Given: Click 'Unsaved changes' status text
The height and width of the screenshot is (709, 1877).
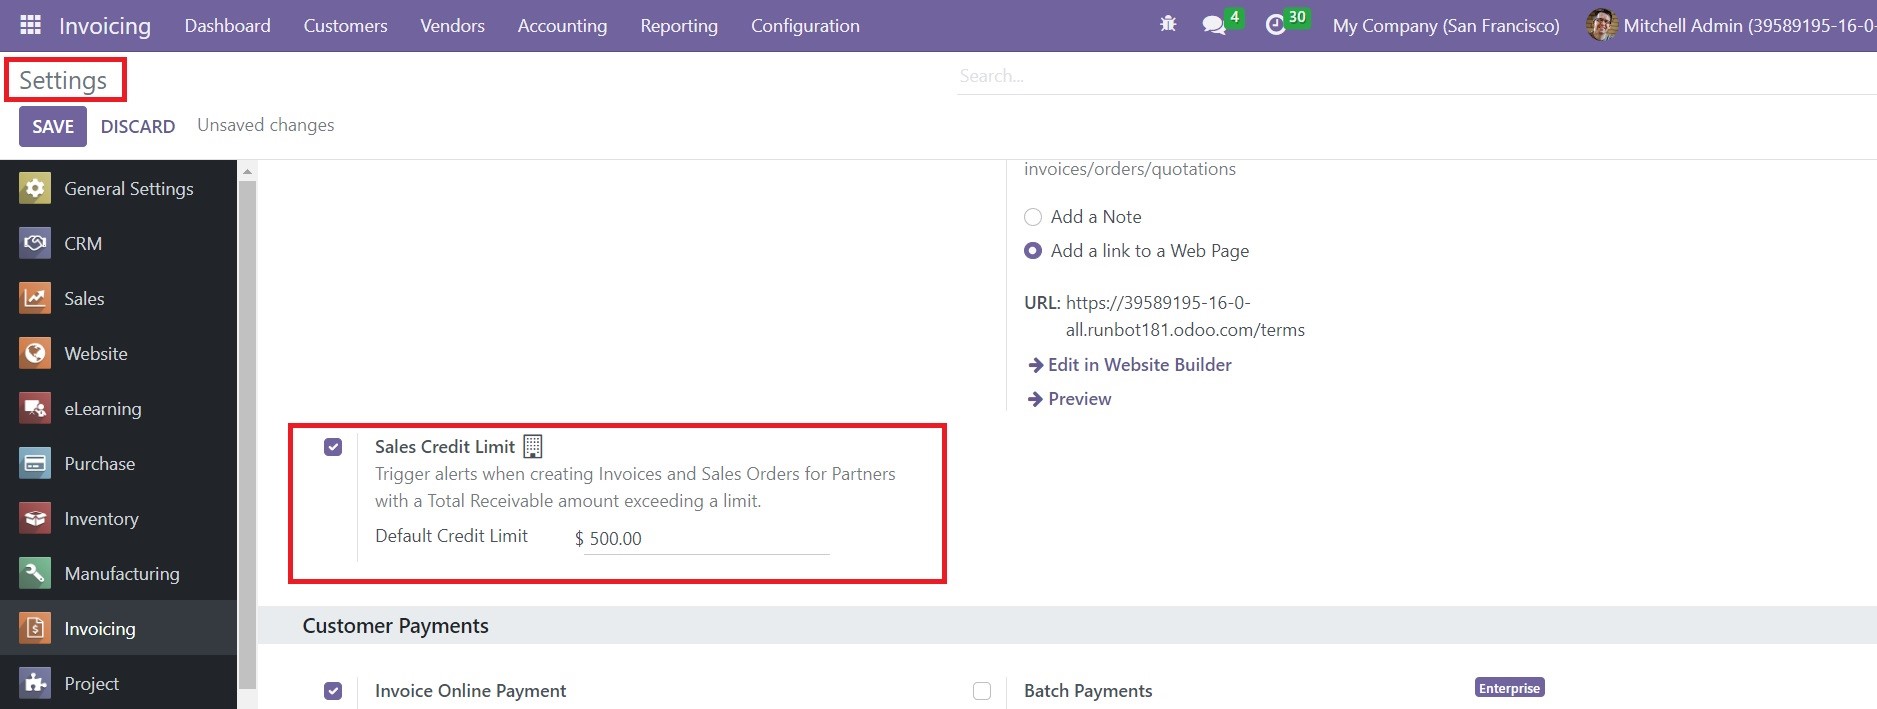Looking at the screenshot, I should coord(266,125).
